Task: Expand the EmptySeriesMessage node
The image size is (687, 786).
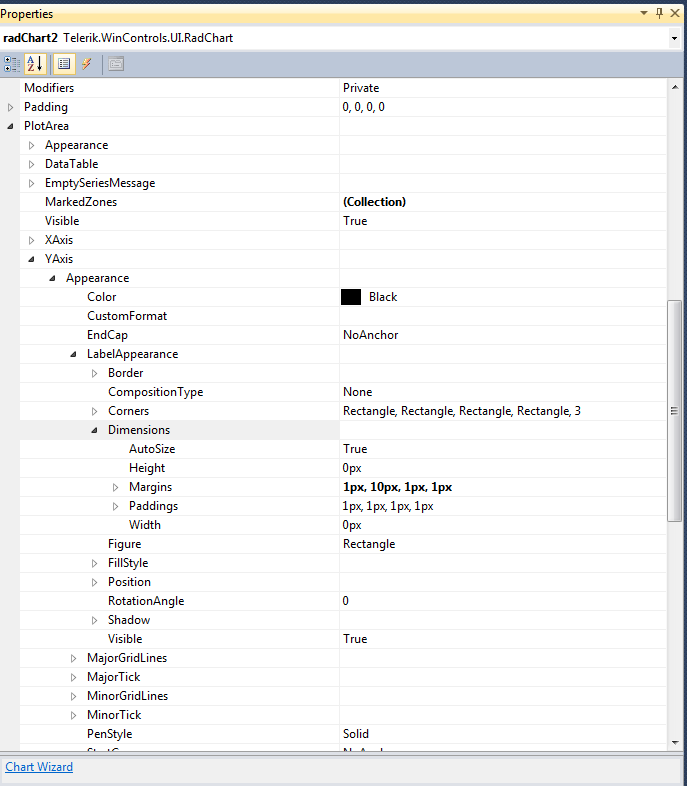Action: pyautogui.click(x=32, y=183)
